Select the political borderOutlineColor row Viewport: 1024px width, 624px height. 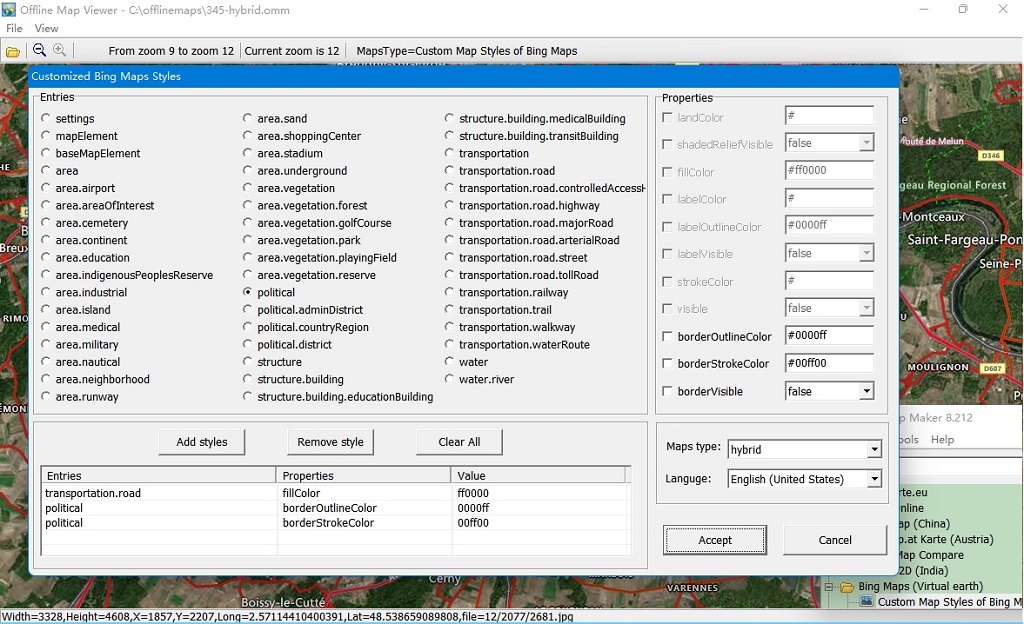(x=336, y=508)
